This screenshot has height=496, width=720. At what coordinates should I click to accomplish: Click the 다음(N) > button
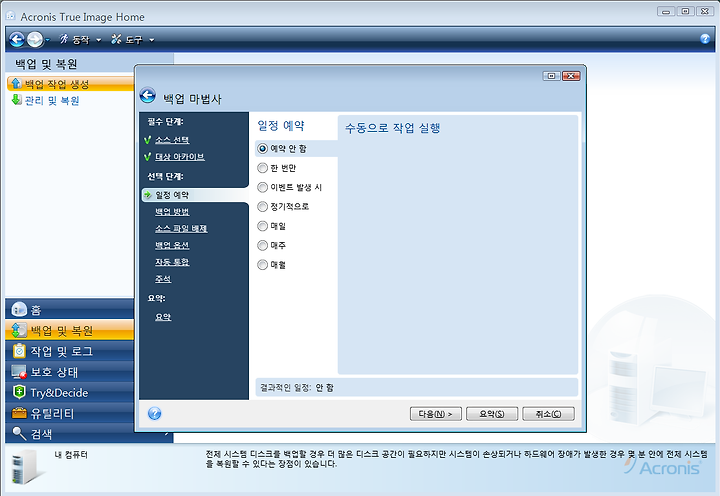435,414
